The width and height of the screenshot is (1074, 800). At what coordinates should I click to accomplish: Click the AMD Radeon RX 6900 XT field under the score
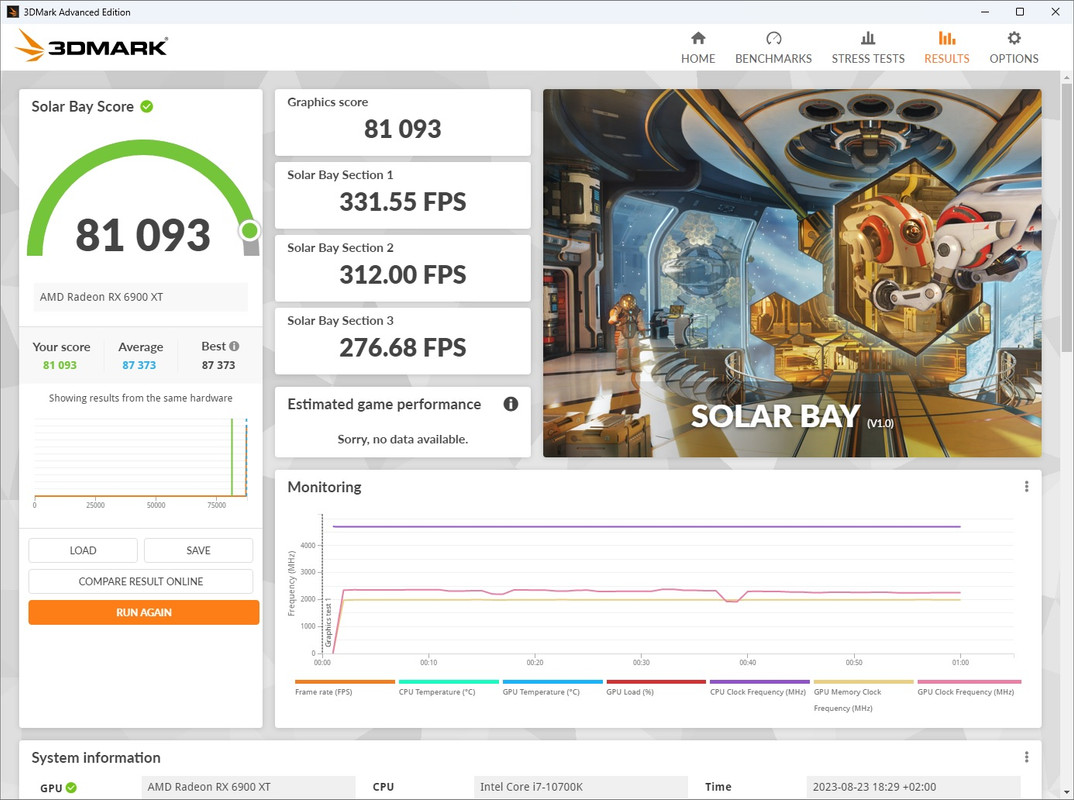(140, 297)
